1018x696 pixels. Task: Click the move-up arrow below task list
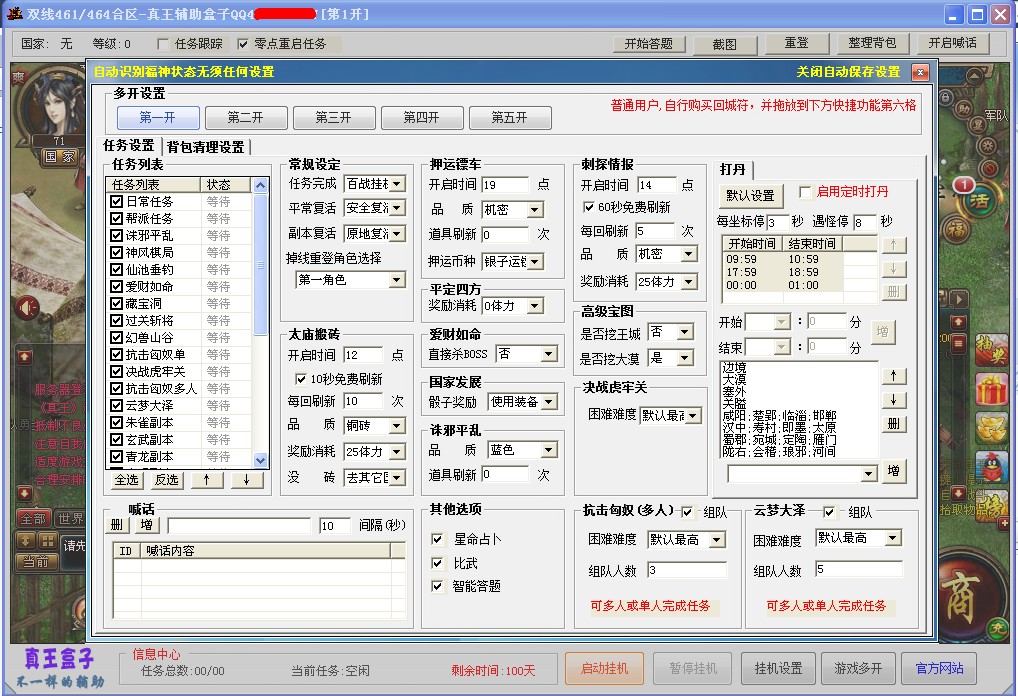[x=207, y=480]
